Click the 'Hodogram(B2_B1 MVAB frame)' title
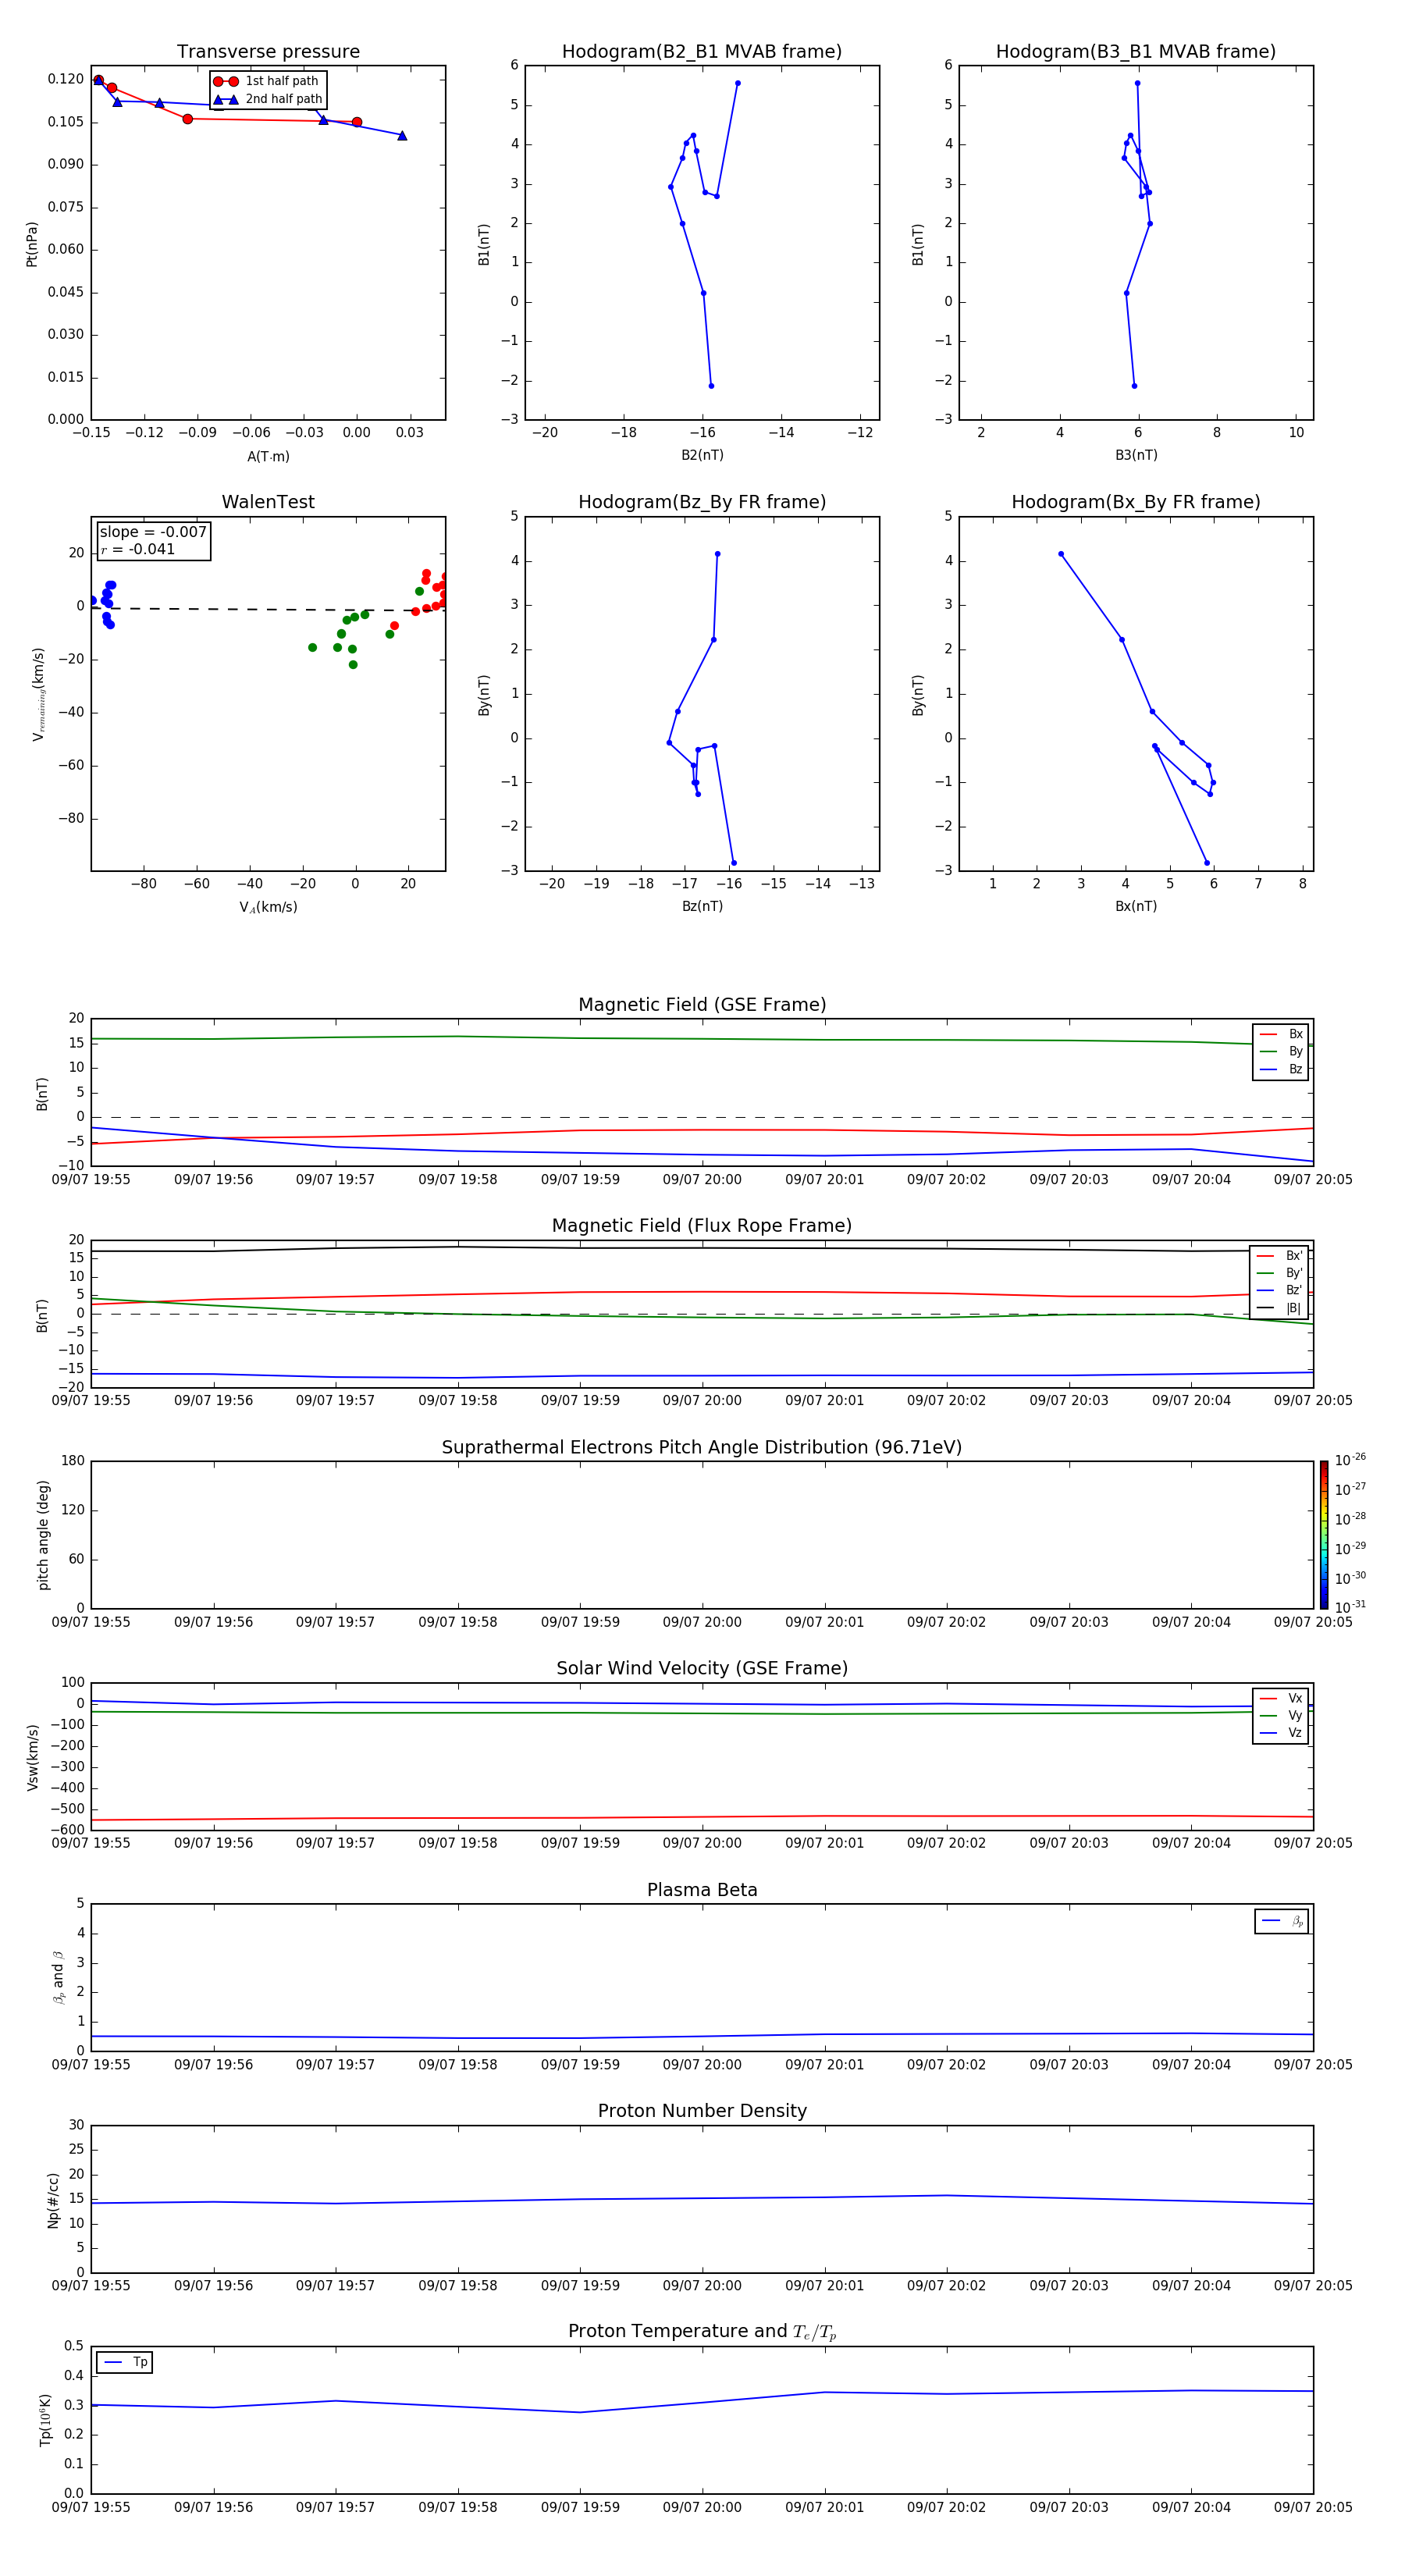Viewport: 1405px width, 2576px height. pyautogui.click(x=702, y=52)
